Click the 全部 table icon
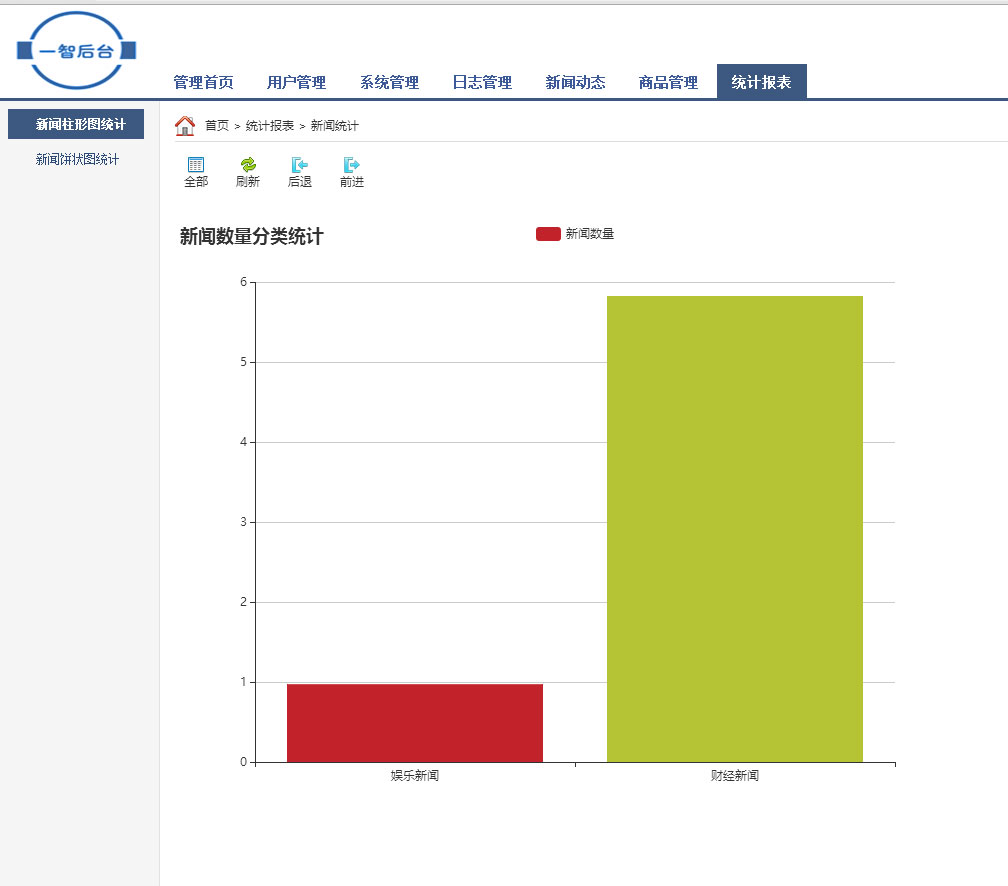Viewport: 1008px width, 886px height. pyautogui.click(x=196, y=165)
